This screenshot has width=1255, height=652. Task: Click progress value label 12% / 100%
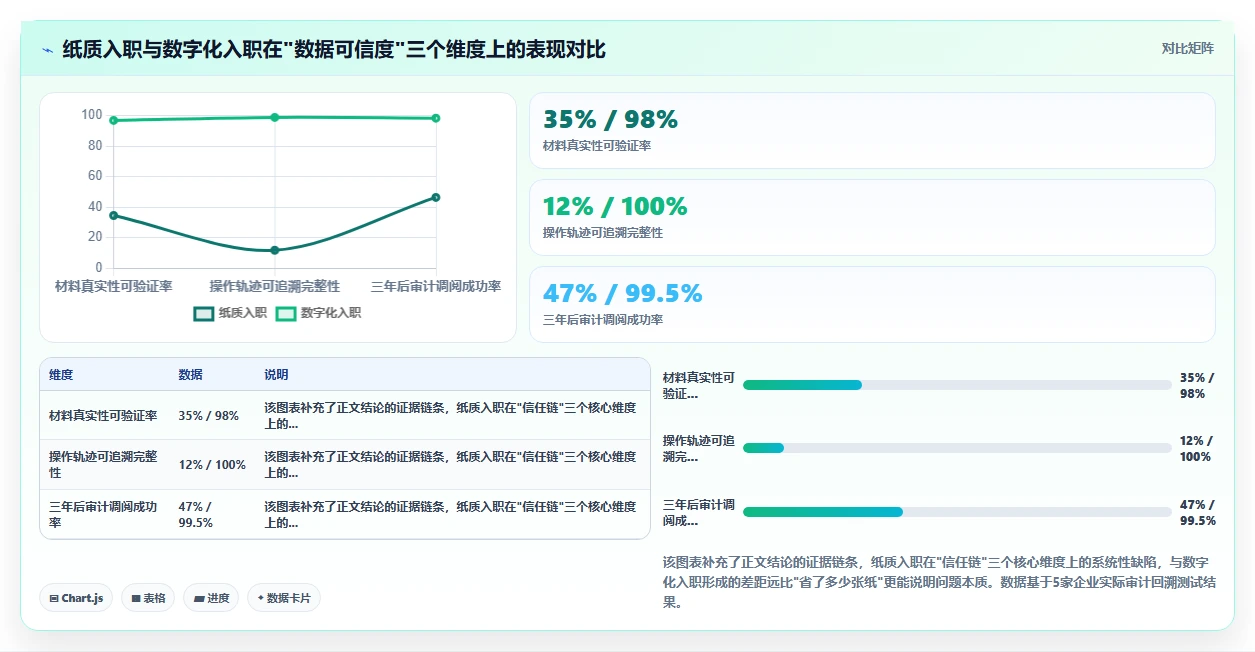[x=1196, y=448]
